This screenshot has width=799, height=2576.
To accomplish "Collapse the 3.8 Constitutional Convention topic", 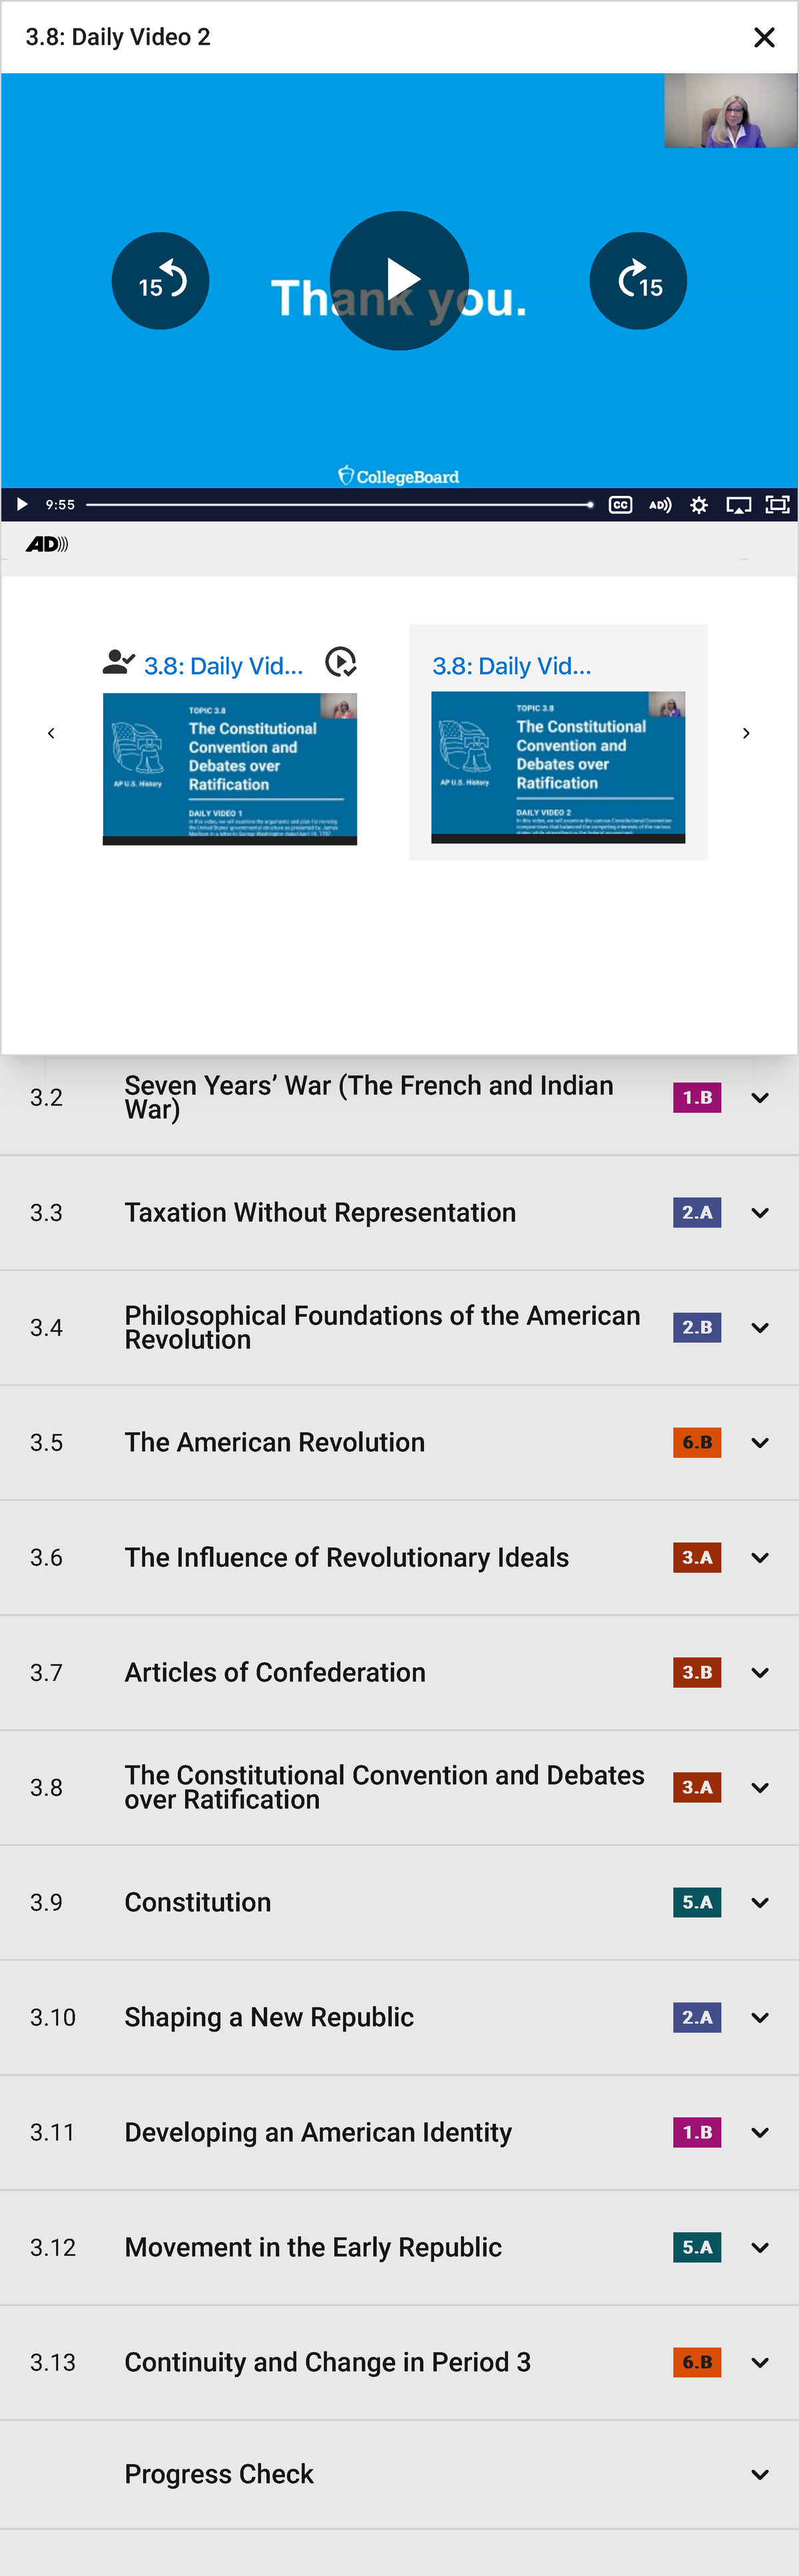I will click(x=760, y=1787).
